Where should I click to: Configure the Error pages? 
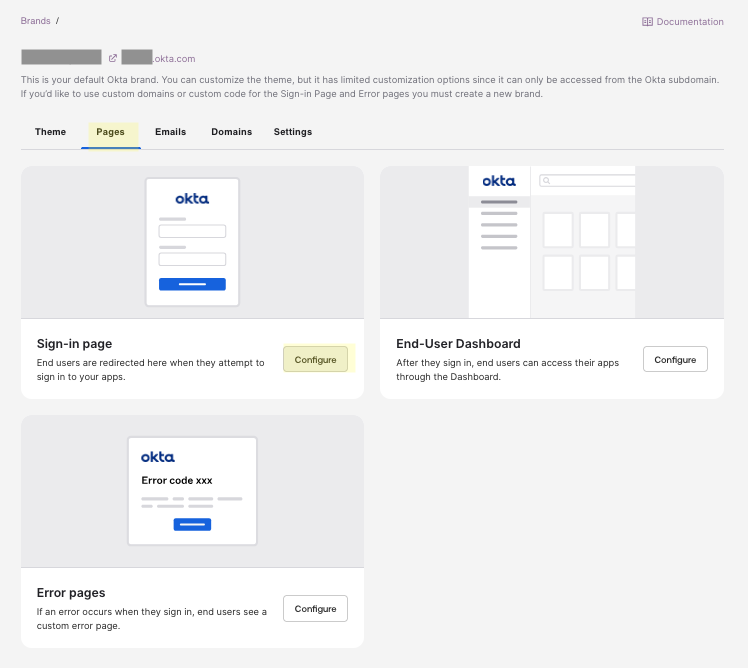pyautogui.click(x=315, y=608)
